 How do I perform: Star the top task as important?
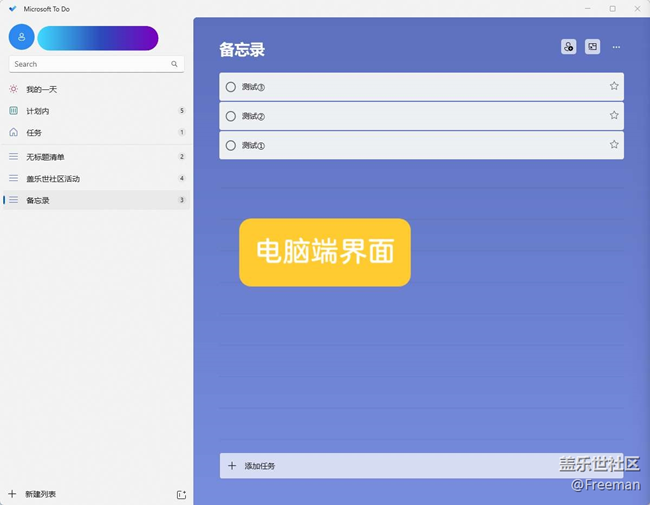[x=614, y=86]
